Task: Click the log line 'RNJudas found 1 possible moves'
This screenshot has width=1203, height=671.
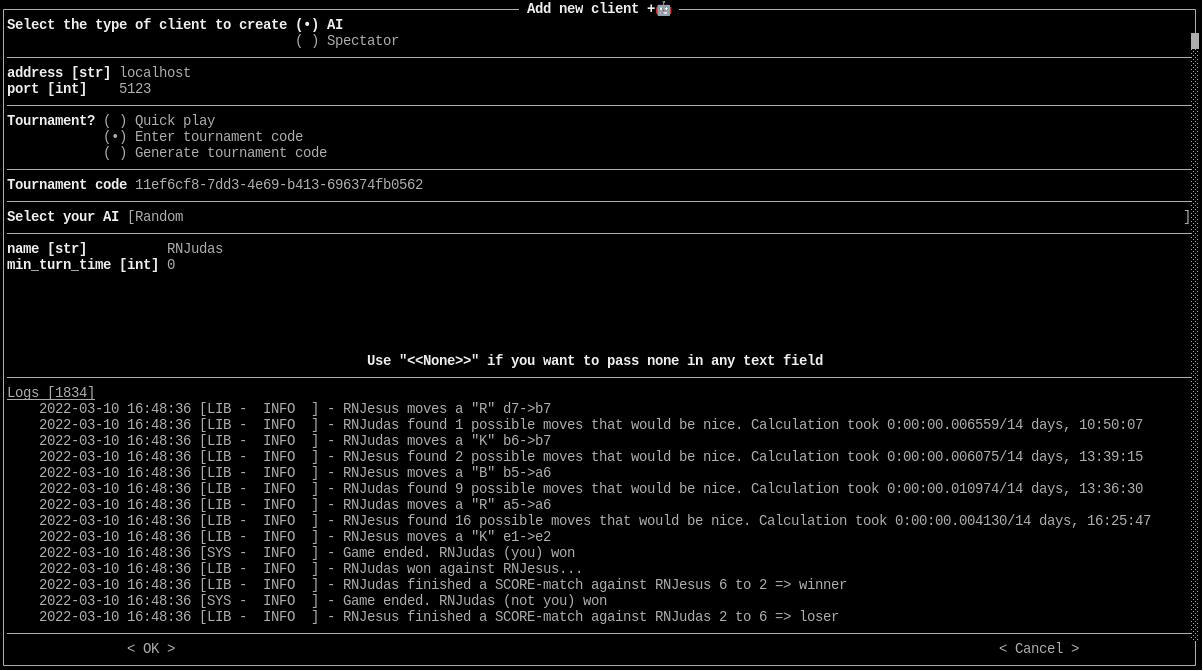Action: point(591,425)
